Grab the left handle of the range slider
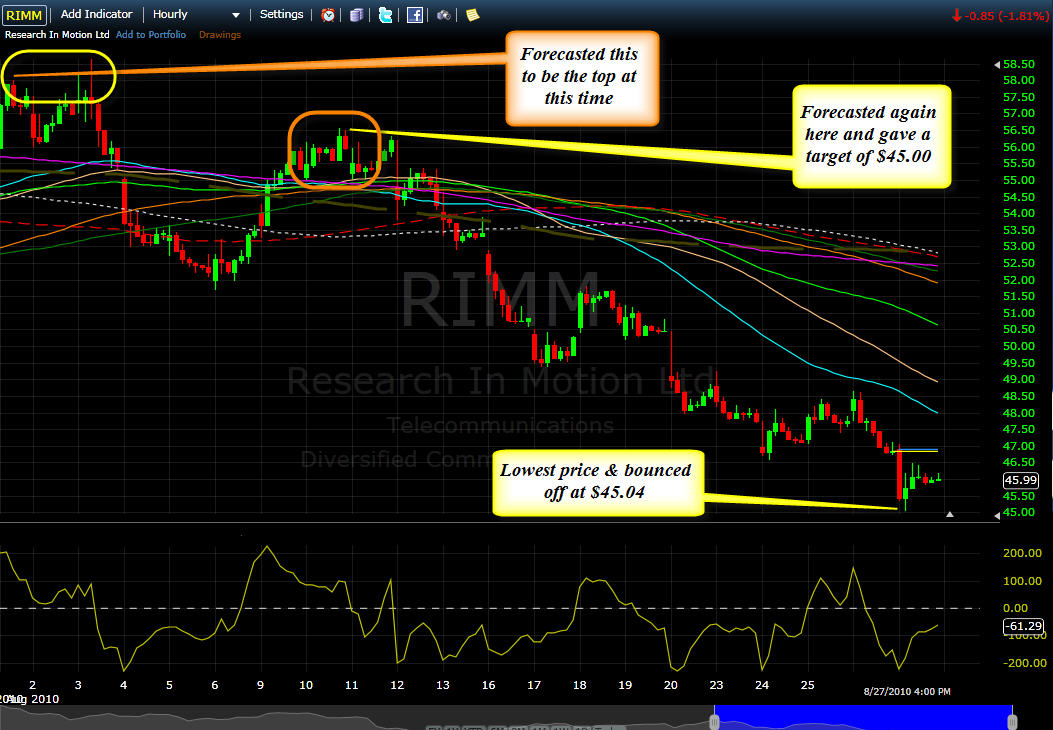This screenshot has height=730, width=1053. point(715,722)
